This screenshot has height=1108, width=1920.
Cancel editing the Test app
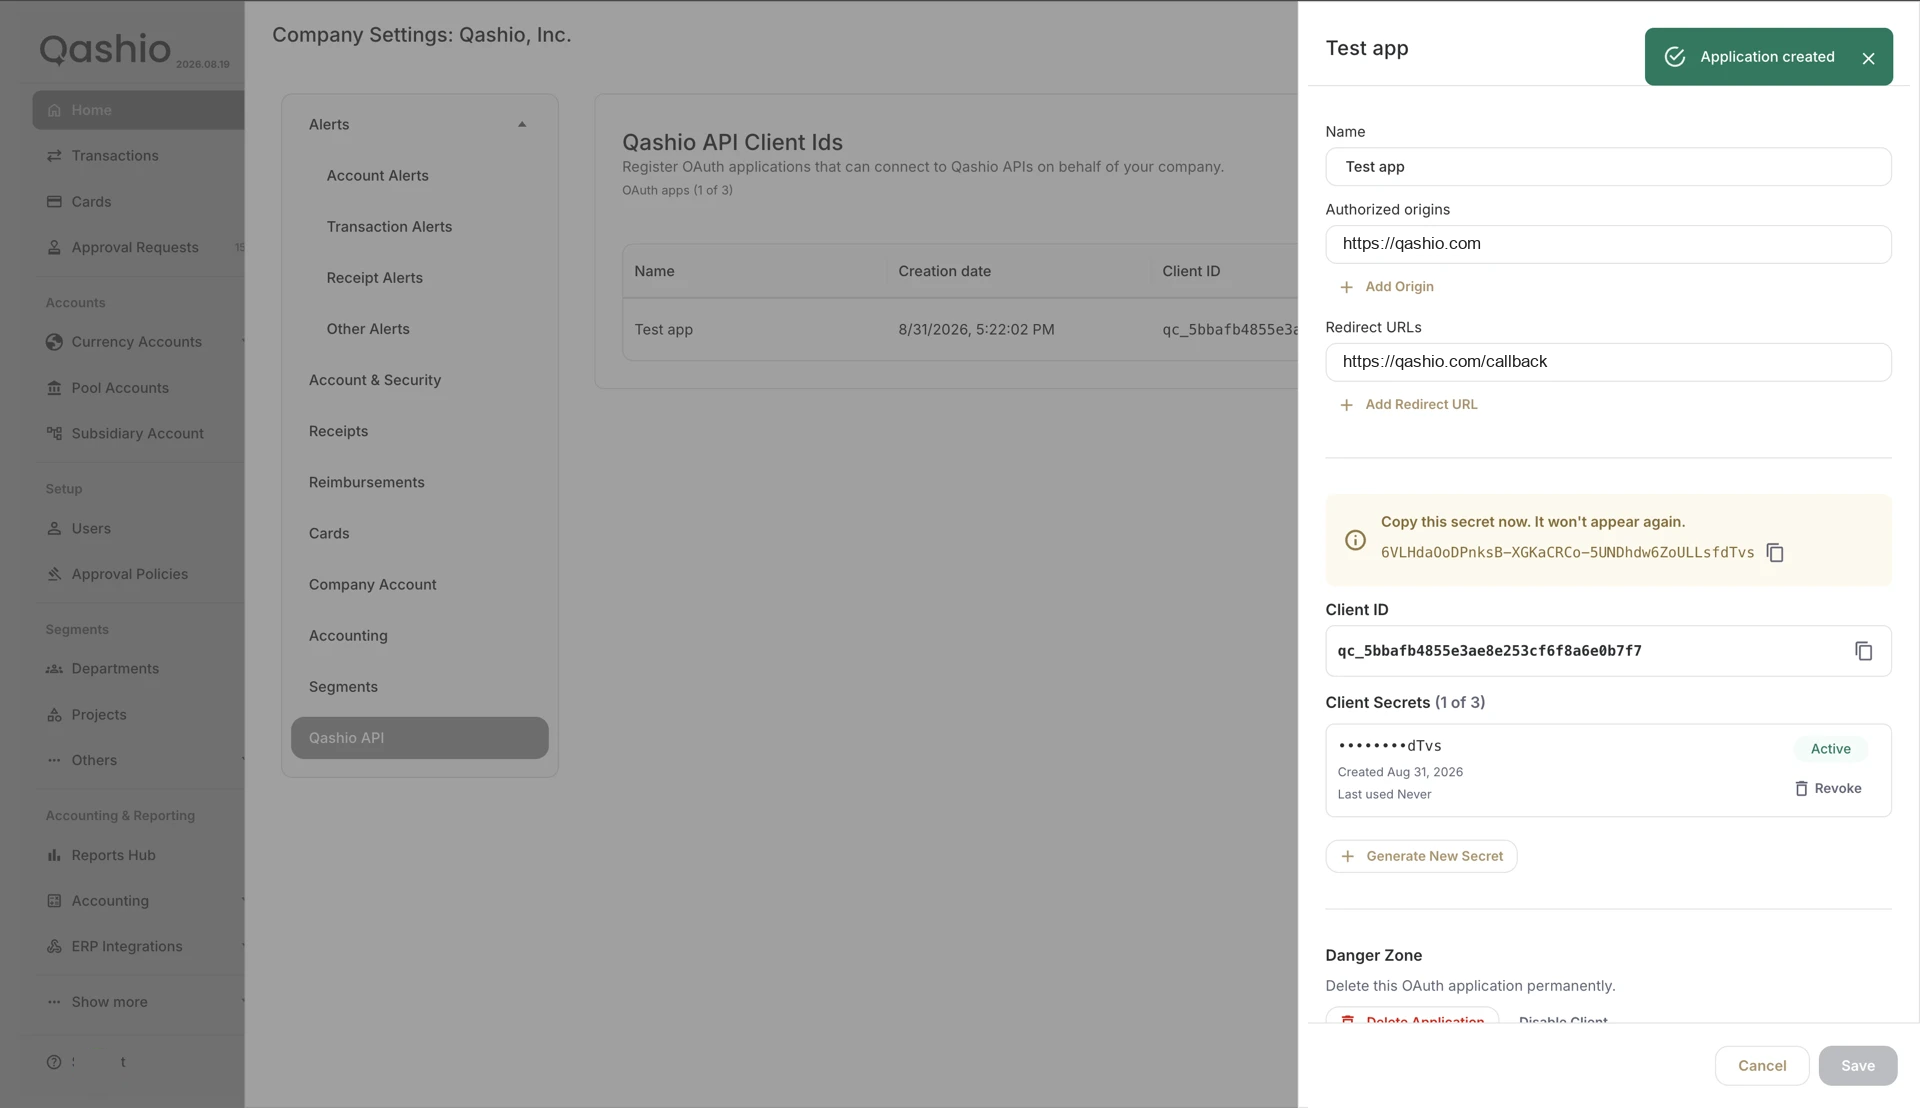coord(1761,1066)
